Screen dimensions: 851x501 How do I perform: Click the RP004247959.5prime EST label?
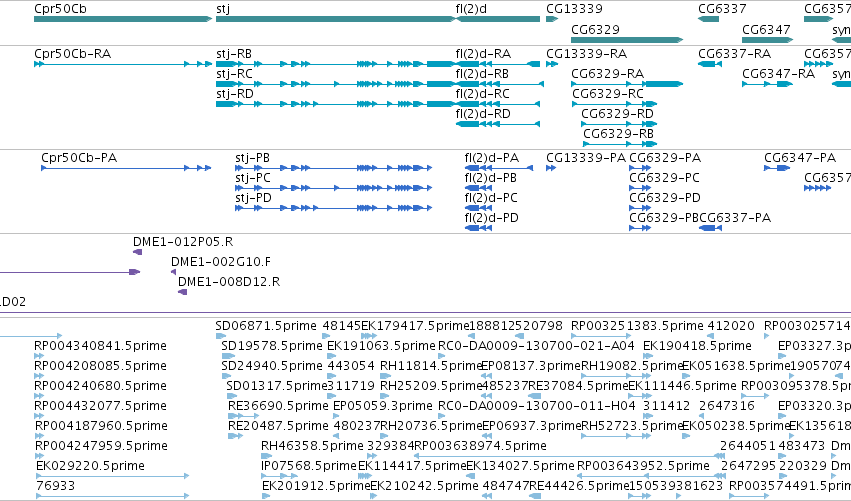coord(101,446)
